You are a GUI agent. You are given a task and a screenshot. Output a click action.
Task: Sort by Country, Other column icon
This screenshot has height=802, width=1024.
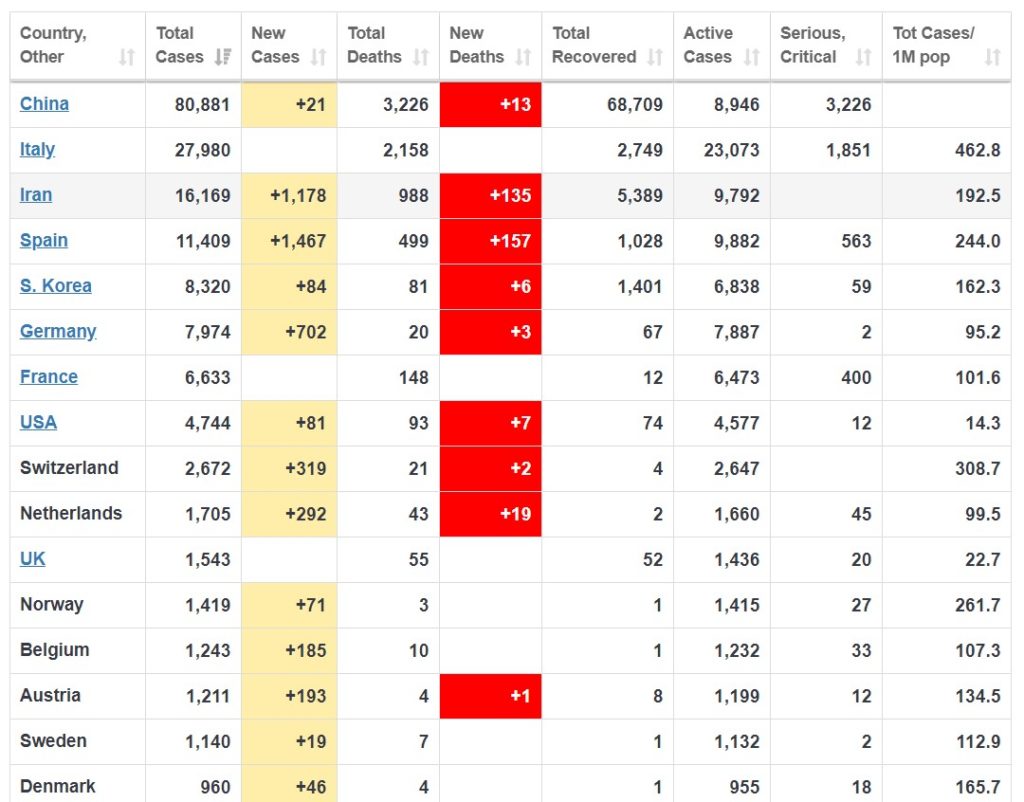tap(127, 57)
